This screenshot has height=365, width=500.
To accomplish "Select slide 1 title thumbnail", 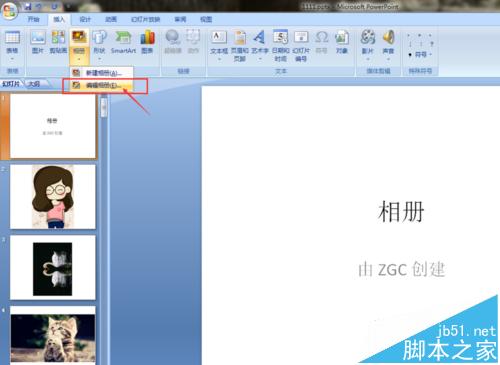I will coord(53,126).
